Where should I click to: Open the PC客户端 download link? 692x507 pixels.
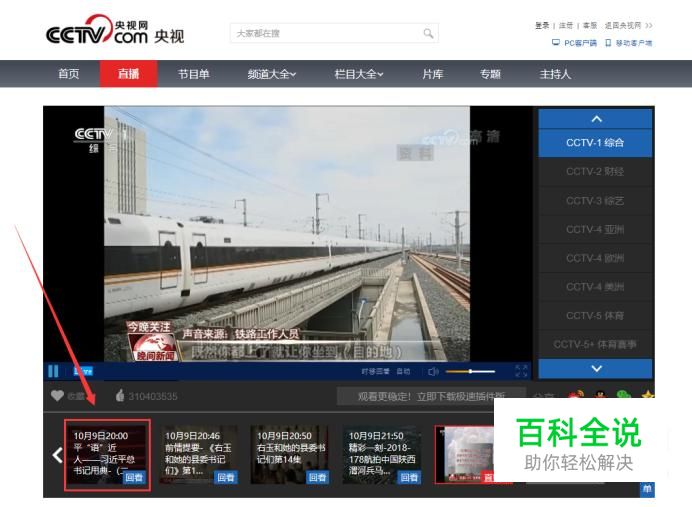(575, 43)
